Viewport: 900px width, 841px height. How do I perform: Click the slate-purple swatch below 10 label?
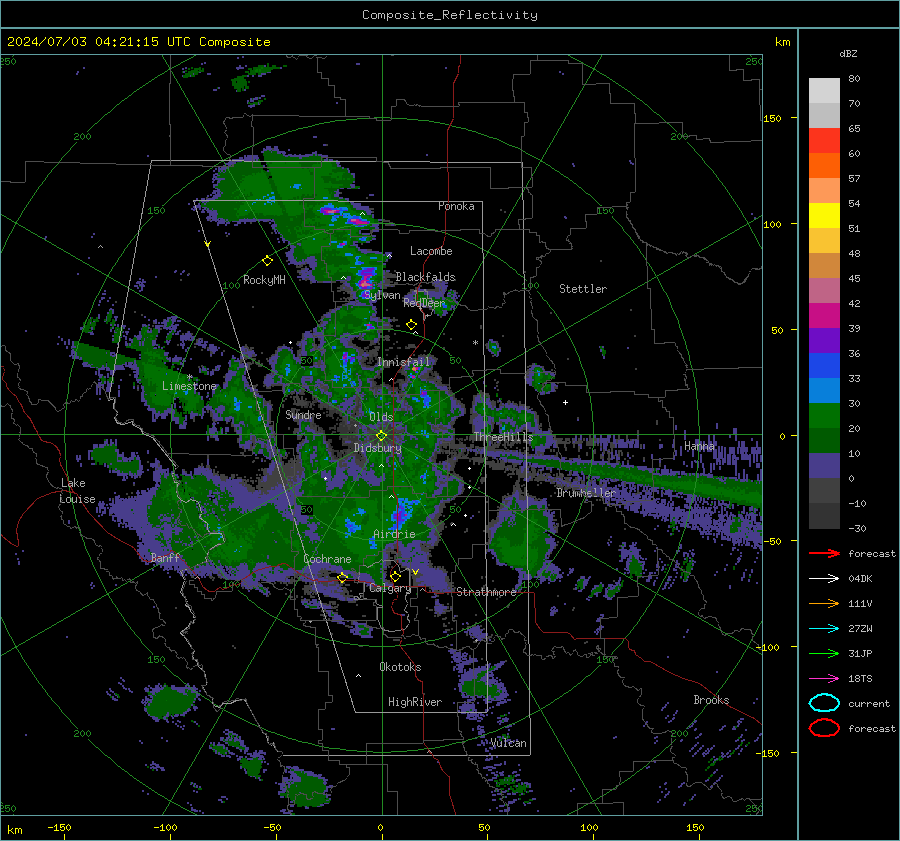(824, 465)
